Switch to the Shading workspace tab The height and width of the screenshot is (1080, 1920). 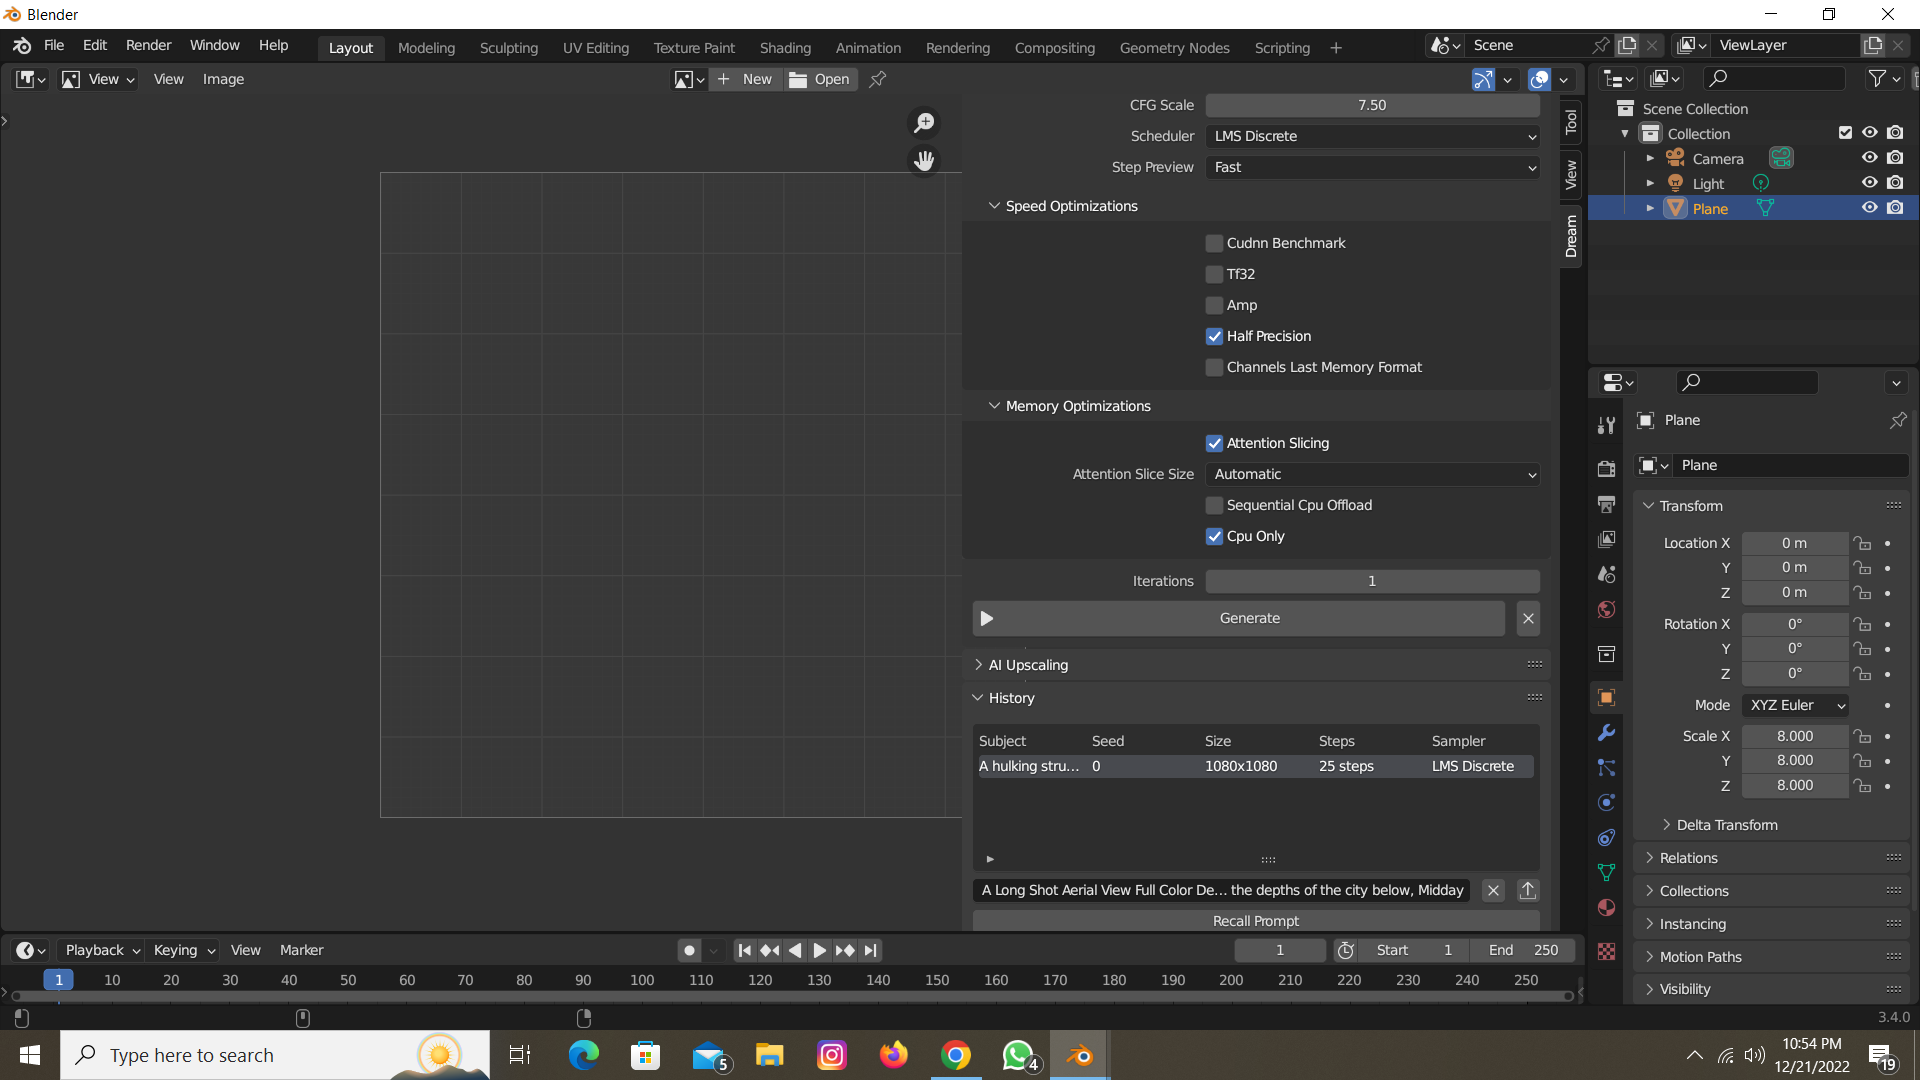(x=784, y=47)
